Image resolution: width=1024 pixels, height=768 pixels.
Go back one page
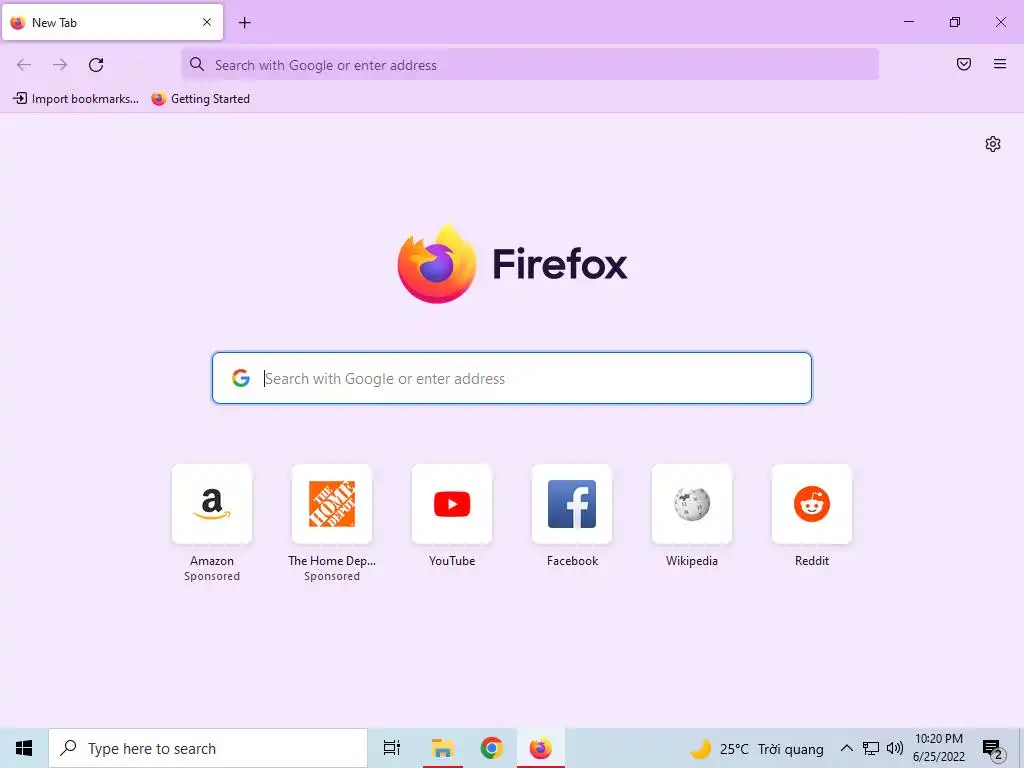click(24, 65)
